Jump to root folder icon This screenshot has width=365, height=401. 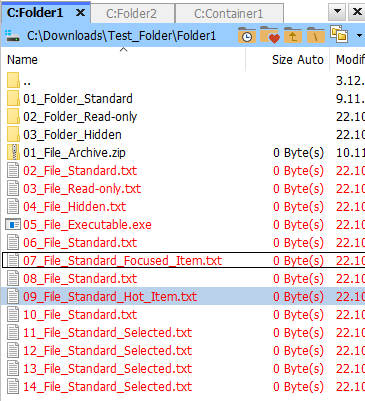pos(315,35)
